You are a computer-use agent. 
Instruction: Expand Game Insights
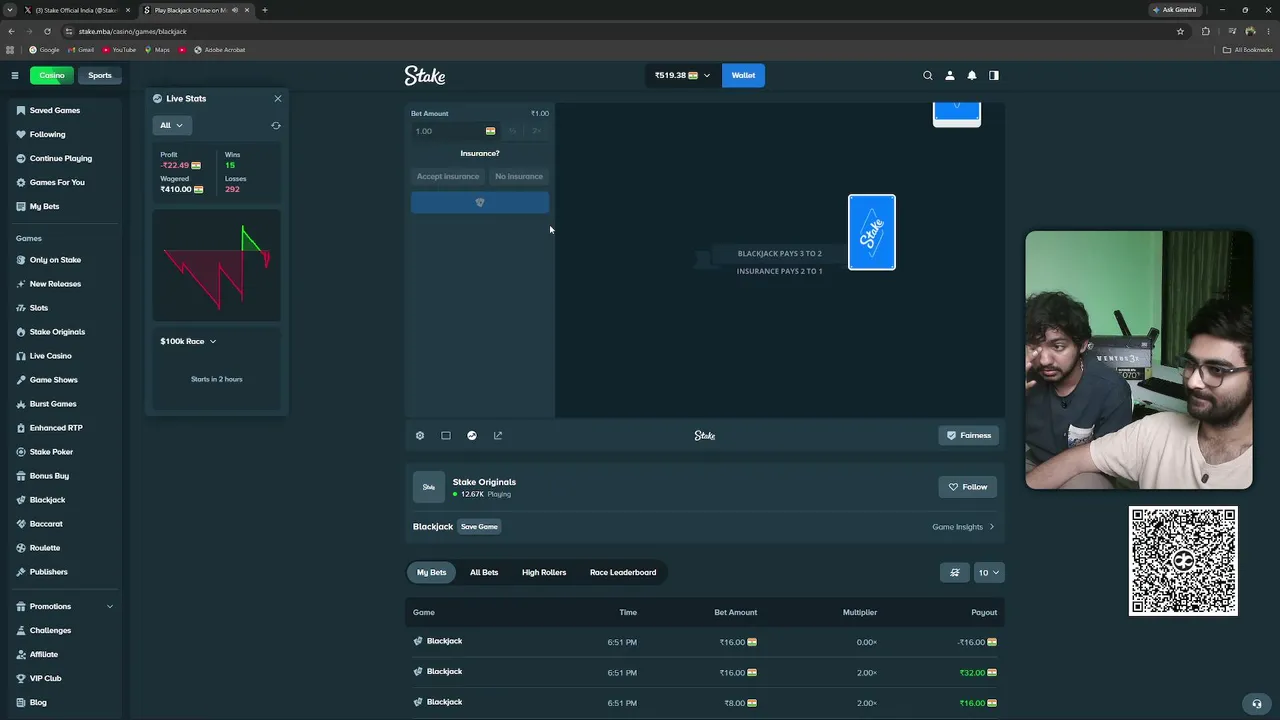pos(963,527)
